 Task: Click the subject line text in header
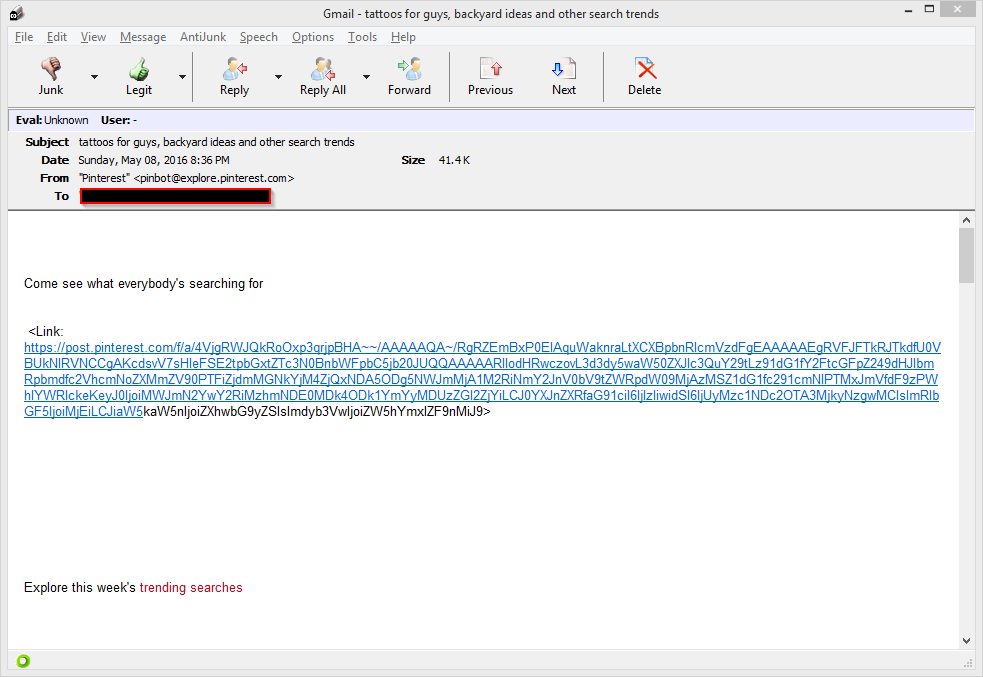(x=216, y=142)
